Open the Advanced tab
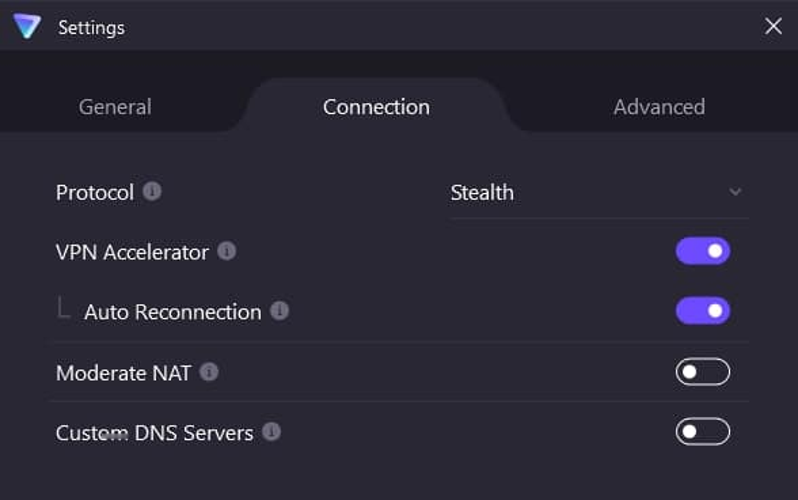798x500 pixels. pyautogui.click(x=659, y=107)
